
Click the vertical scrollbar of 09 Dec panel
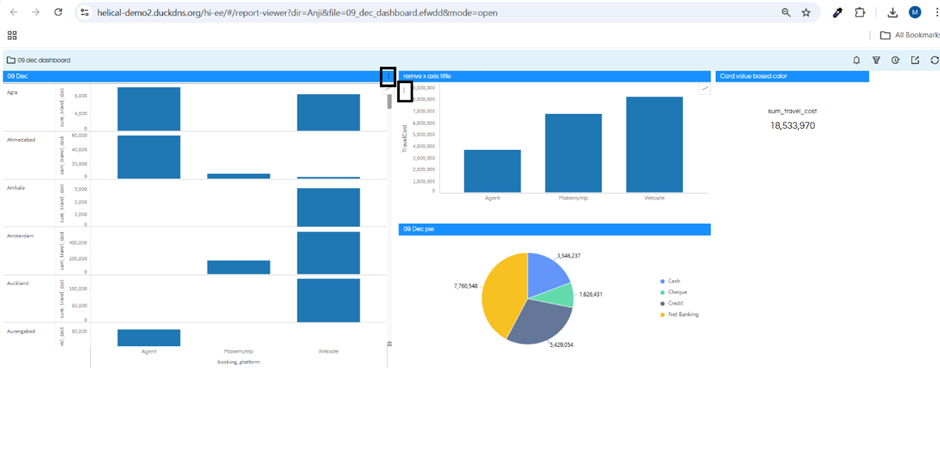click(x=389, y=101)
